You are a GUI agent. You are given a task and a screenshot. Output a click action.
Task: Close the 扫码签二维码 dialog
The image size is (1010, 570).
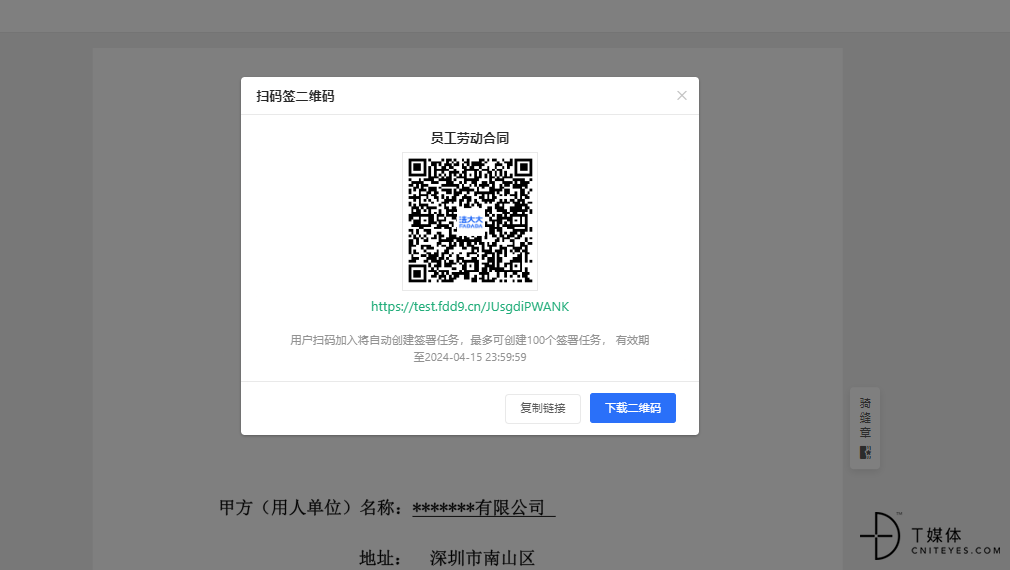[681, 96]
